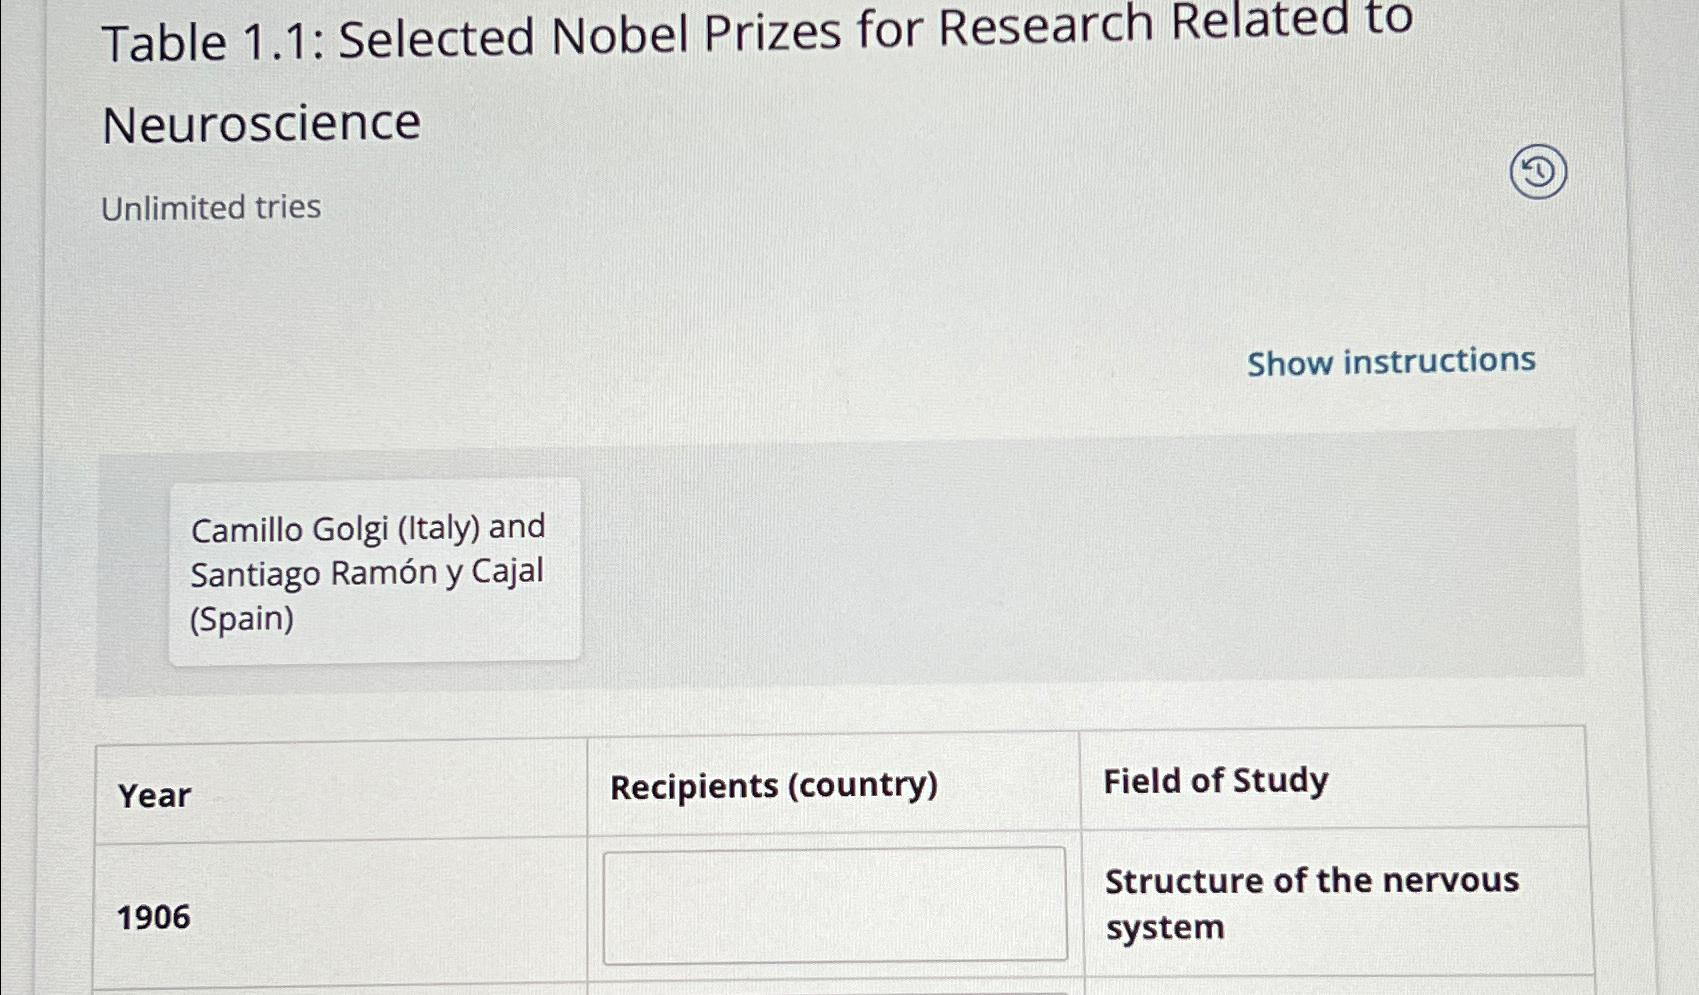
Task: Select the Unlimited tries label
Action: [210, 207]
